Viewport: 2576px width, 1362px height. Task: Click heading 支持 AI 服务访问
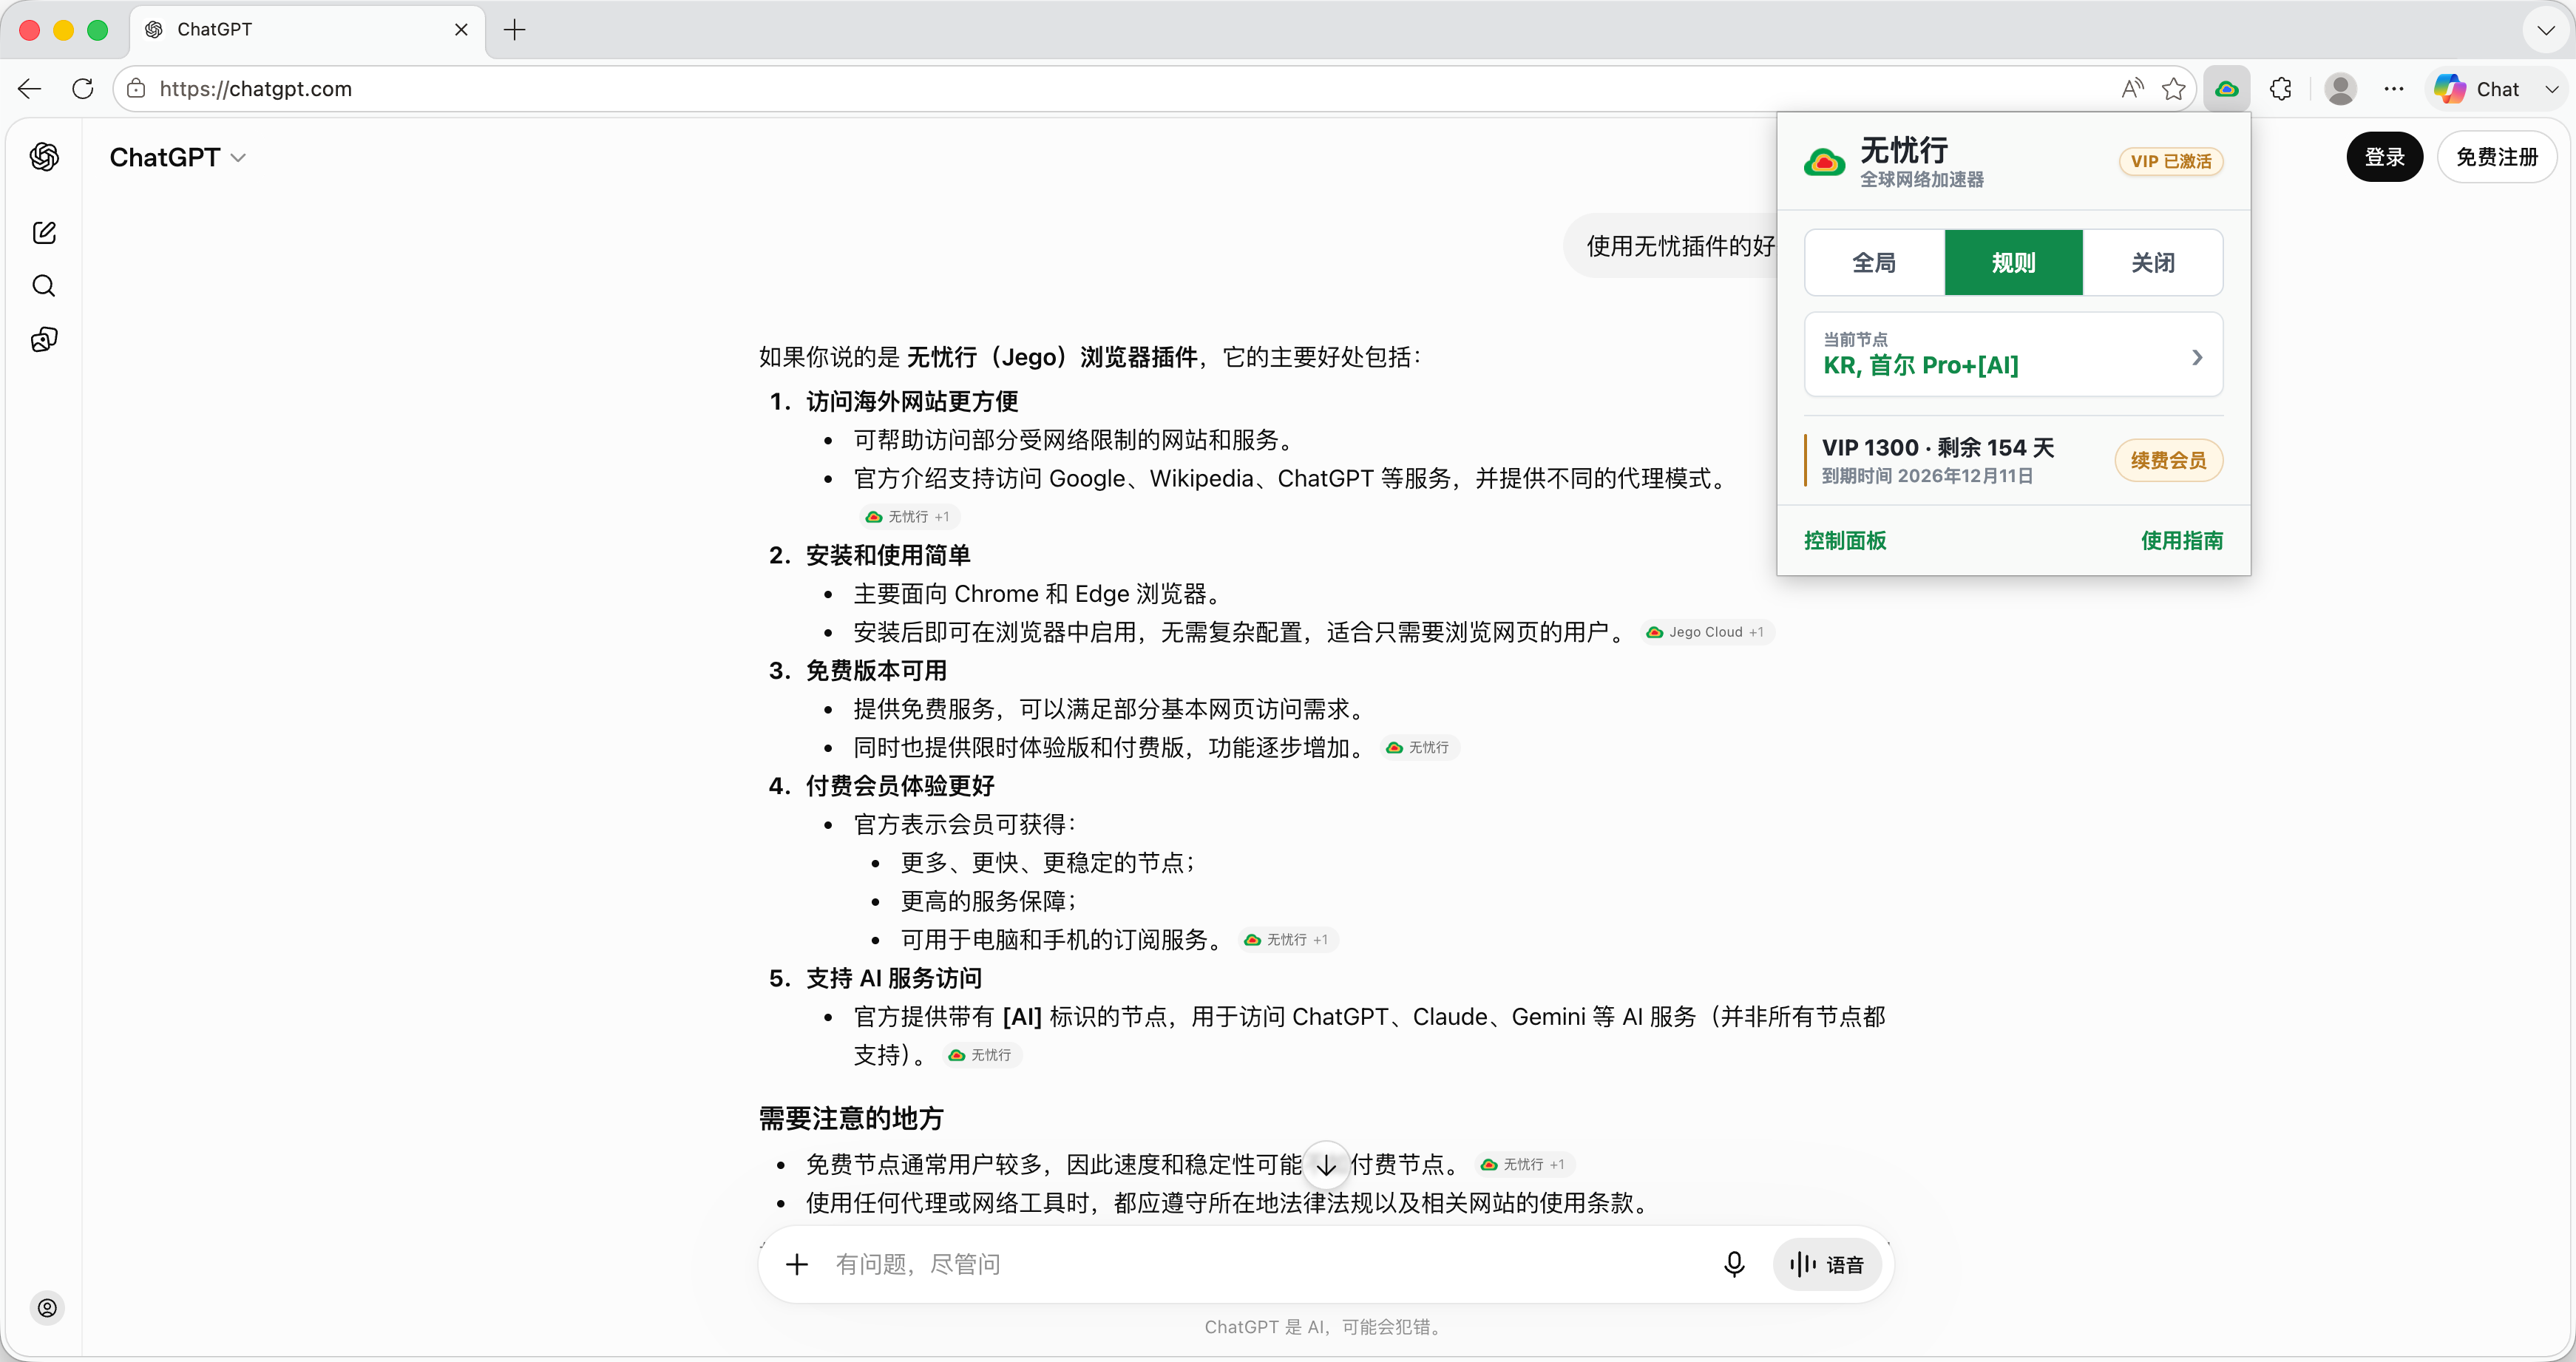click(894, 978)
